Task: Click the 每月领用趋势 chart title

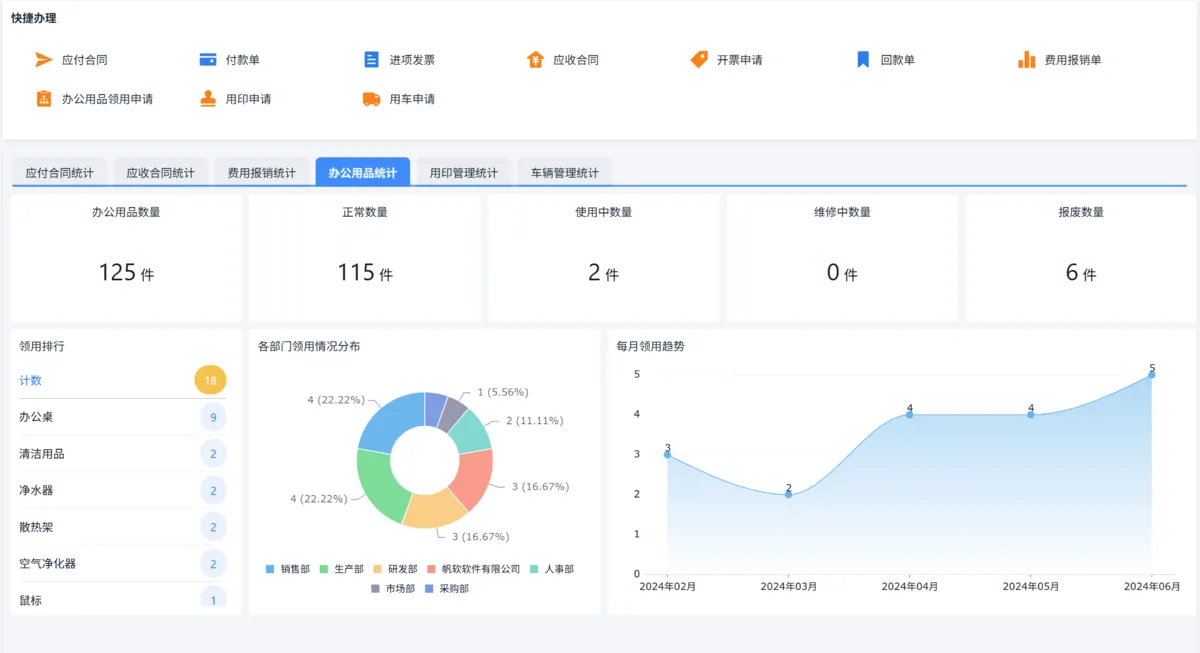Action: coord(651,346)
